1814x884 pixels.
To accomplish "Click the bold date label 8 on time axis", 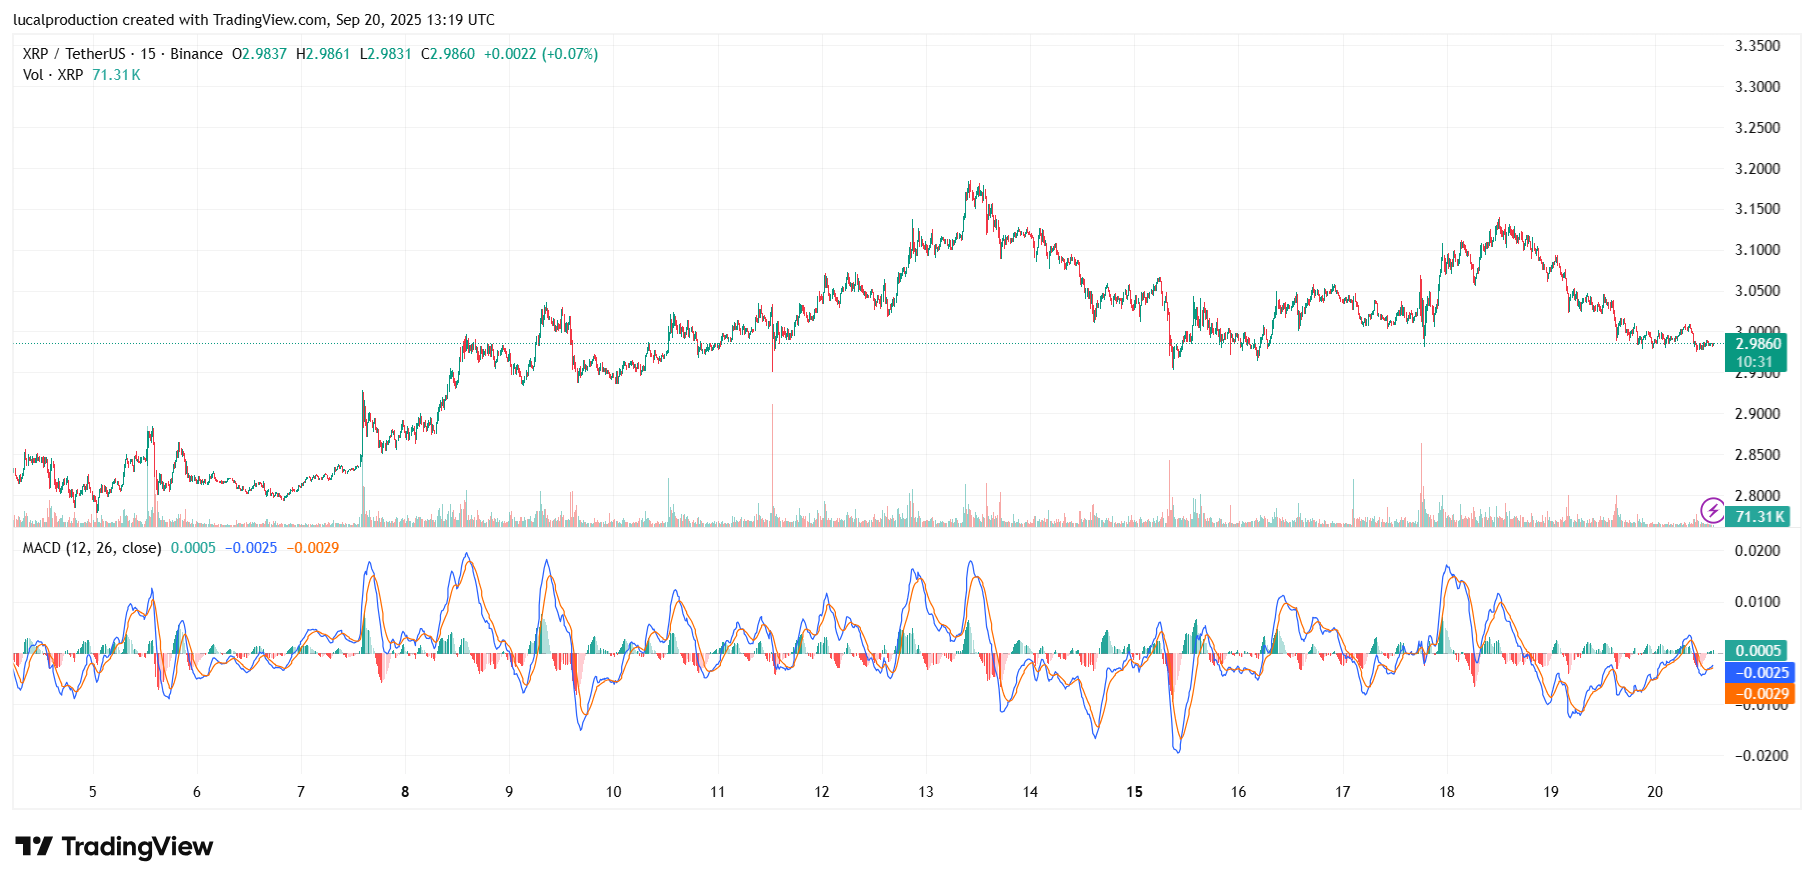I will (x=405, y=792).
